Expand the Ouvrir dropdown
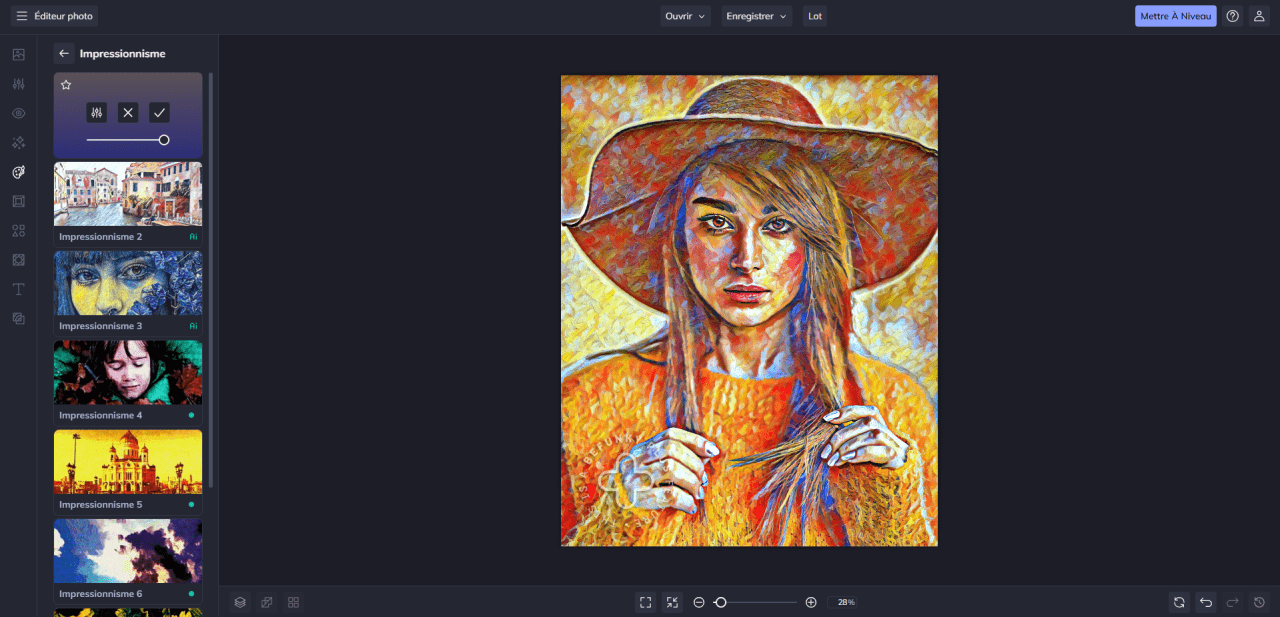 [685, 16]
